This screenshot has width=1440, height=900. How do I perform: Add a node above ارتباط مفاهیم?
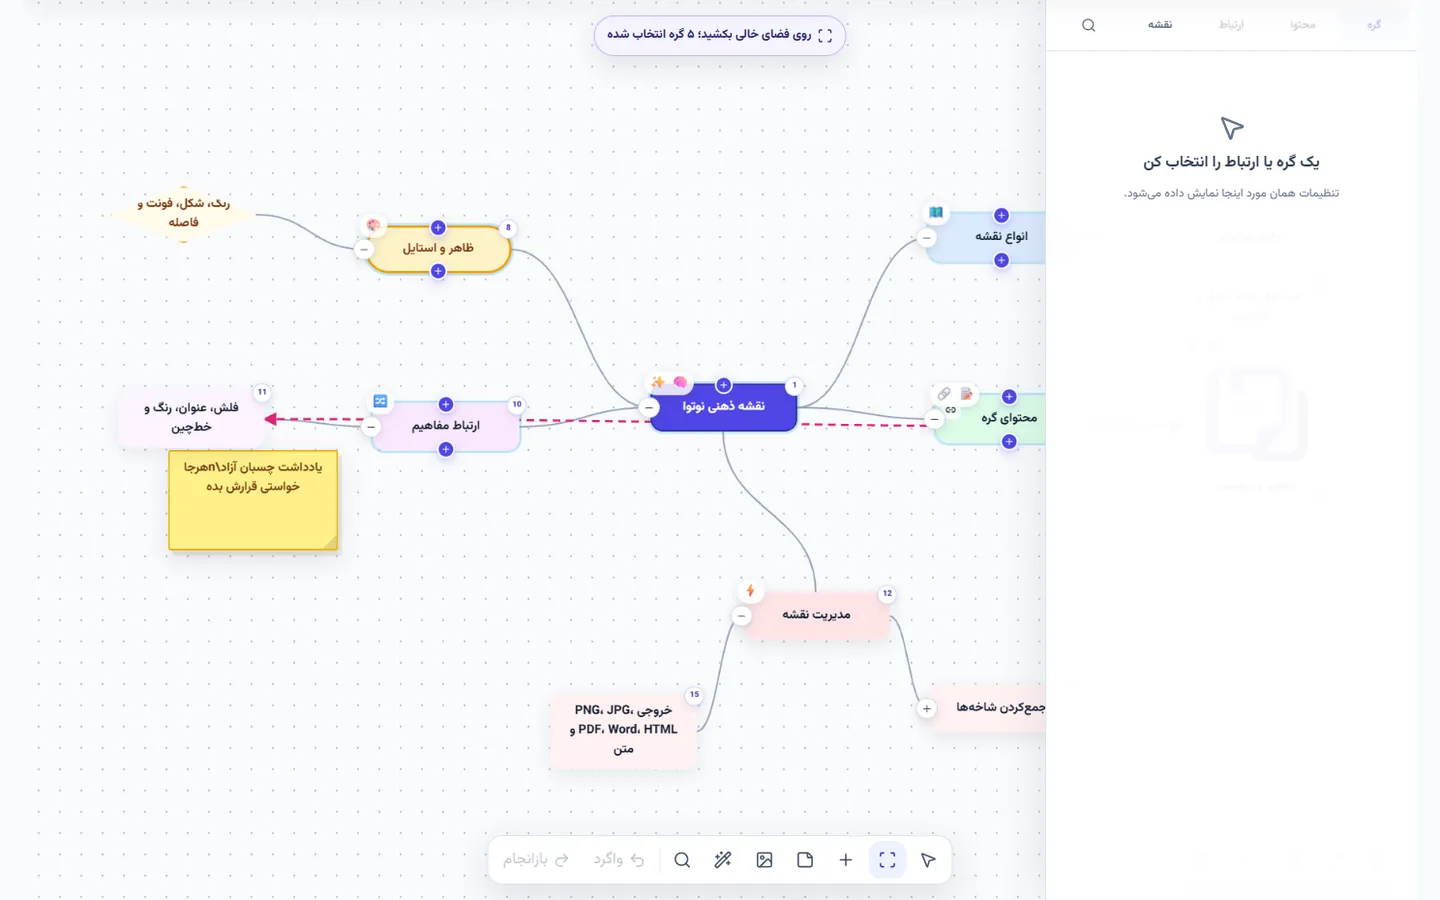tap(446, 404)
